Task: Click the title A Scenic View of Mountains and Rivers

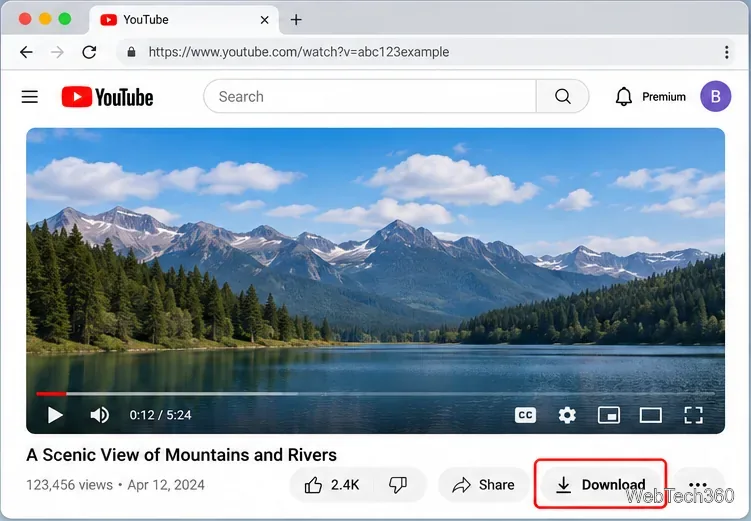Action: pyautogui.click(x=182, y=454)
